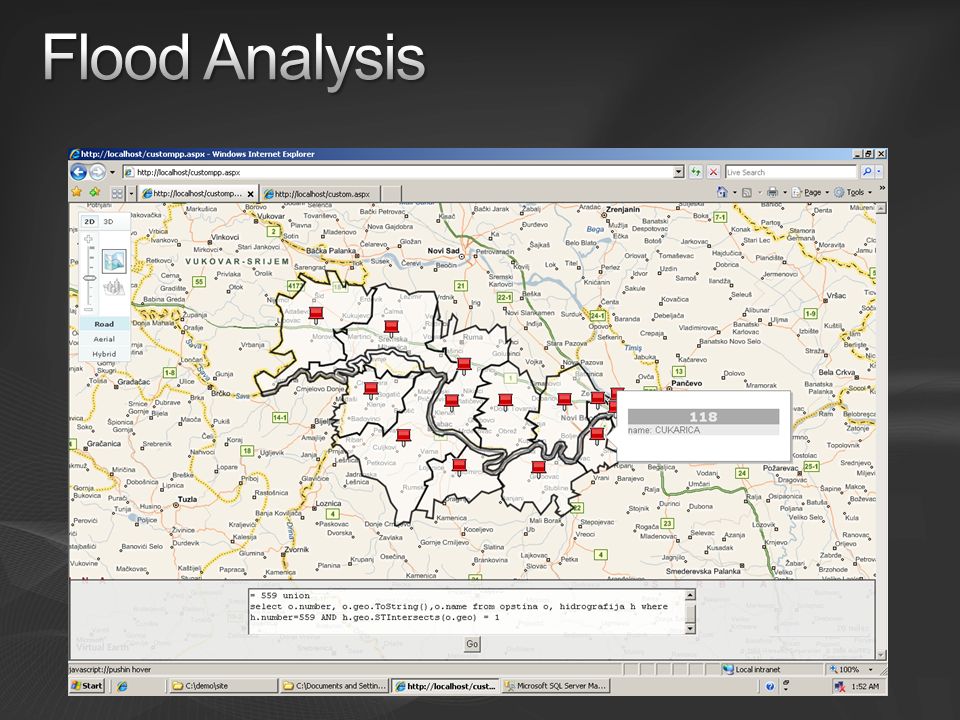Image resolution: width=960 pixels, height=720 pixels.
Task: Click the Refresh green arrows icon
Action: pyautogui.click(x=696, y=173)
